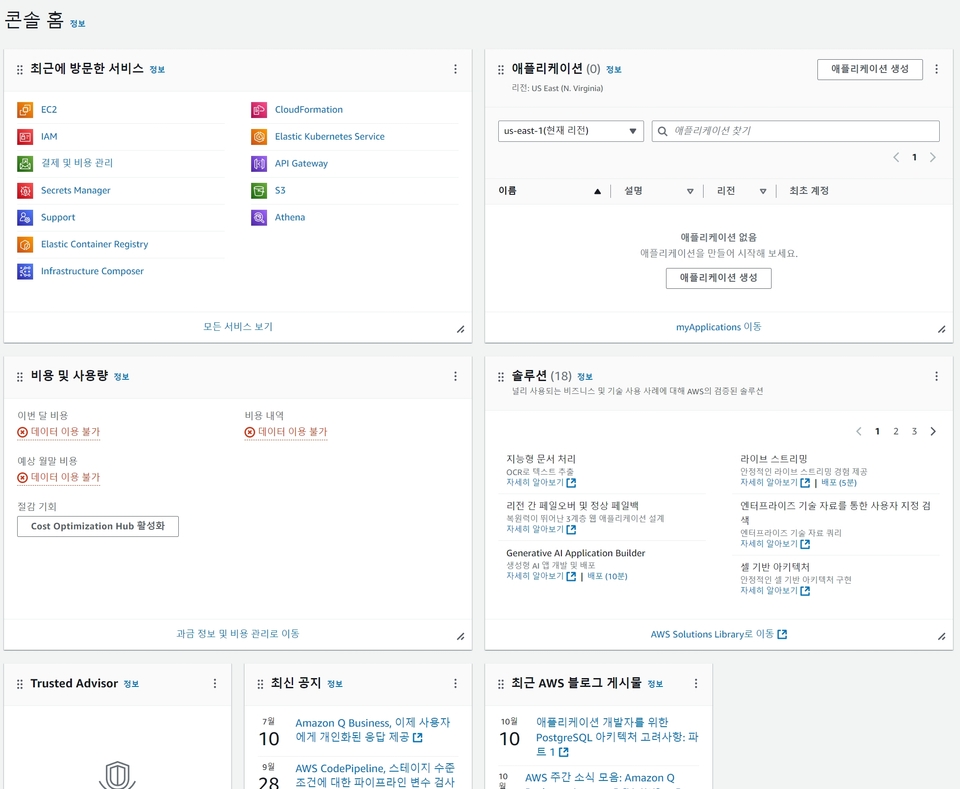Image resolution: width=960 pixels, height=789 pixels.
Task: Click Cost Optimization Hub 활성화 button
Action: click(98, 526)
